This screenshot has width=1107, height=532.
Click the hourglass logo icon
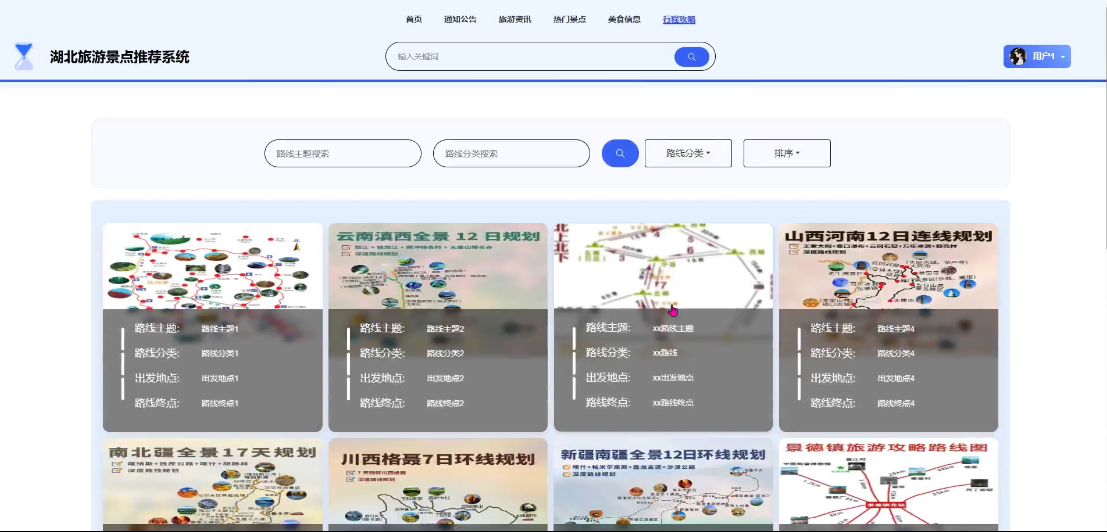[25, 56]
